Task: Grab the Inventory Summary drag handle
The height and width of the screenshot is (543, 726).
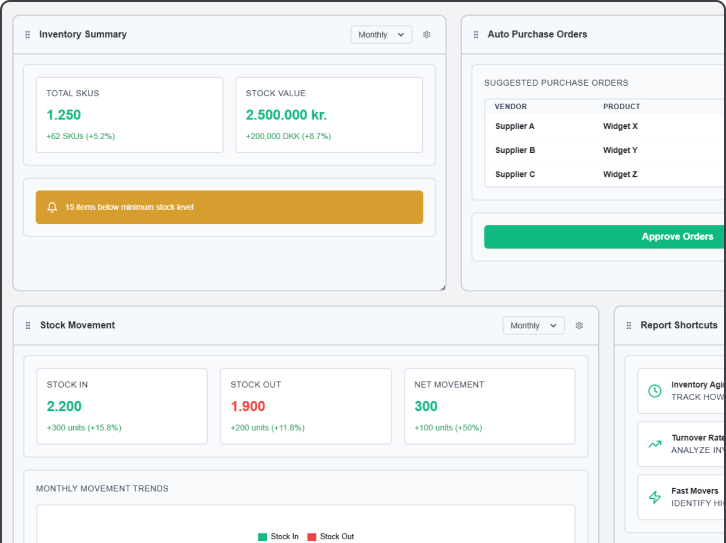Action: (28, 34)
